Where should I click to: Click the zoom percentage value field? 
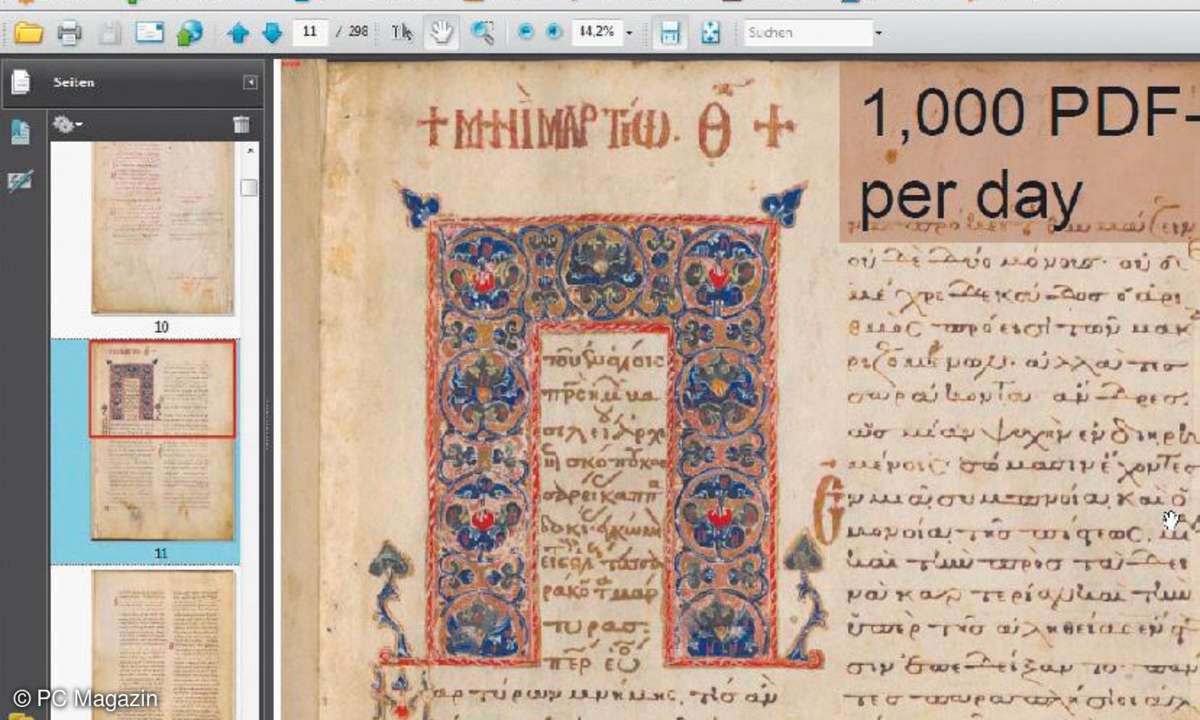[595, 33]
